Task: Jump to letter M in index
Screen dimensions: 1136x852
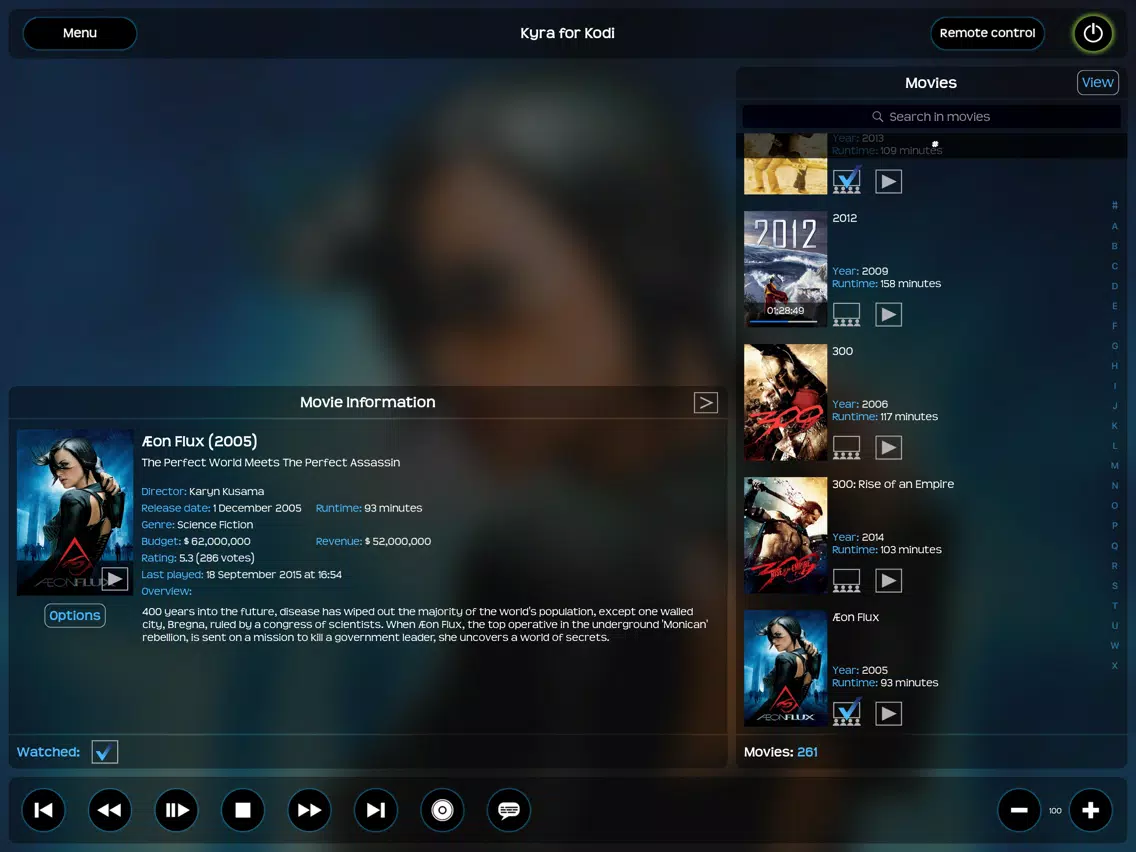Action: coord(1114,466)
